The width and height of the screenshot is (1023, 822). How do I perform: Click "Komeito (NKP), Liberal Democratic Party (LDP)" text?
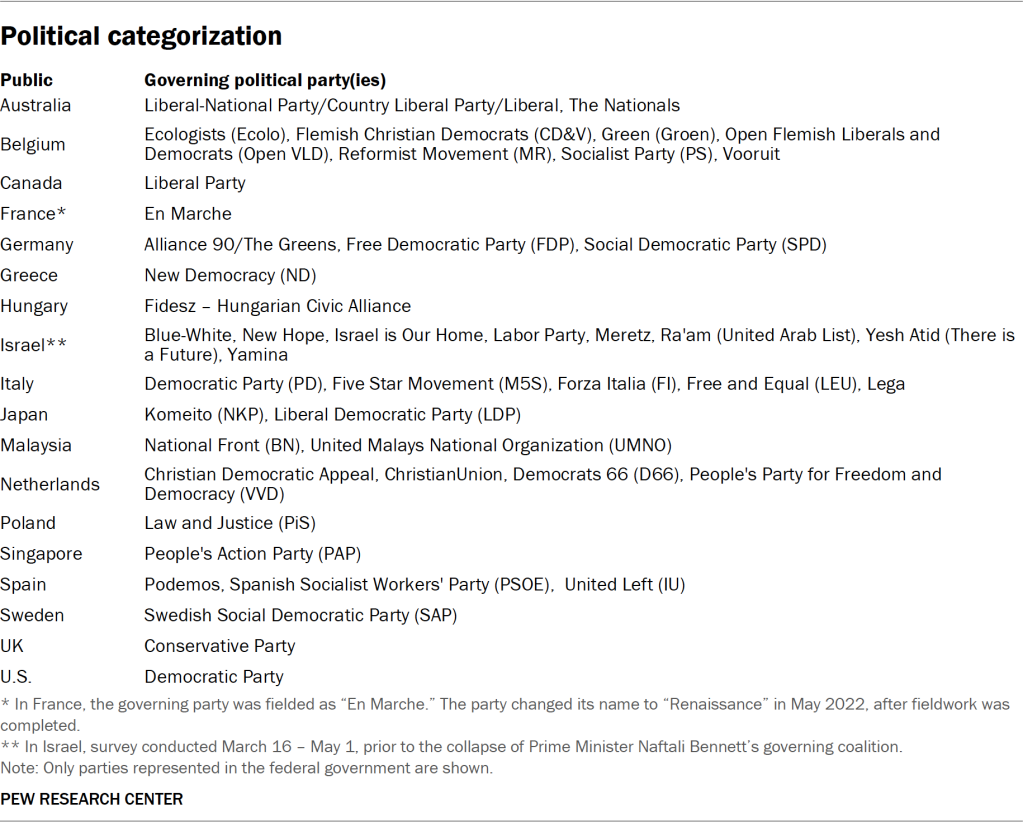[332, 414]
